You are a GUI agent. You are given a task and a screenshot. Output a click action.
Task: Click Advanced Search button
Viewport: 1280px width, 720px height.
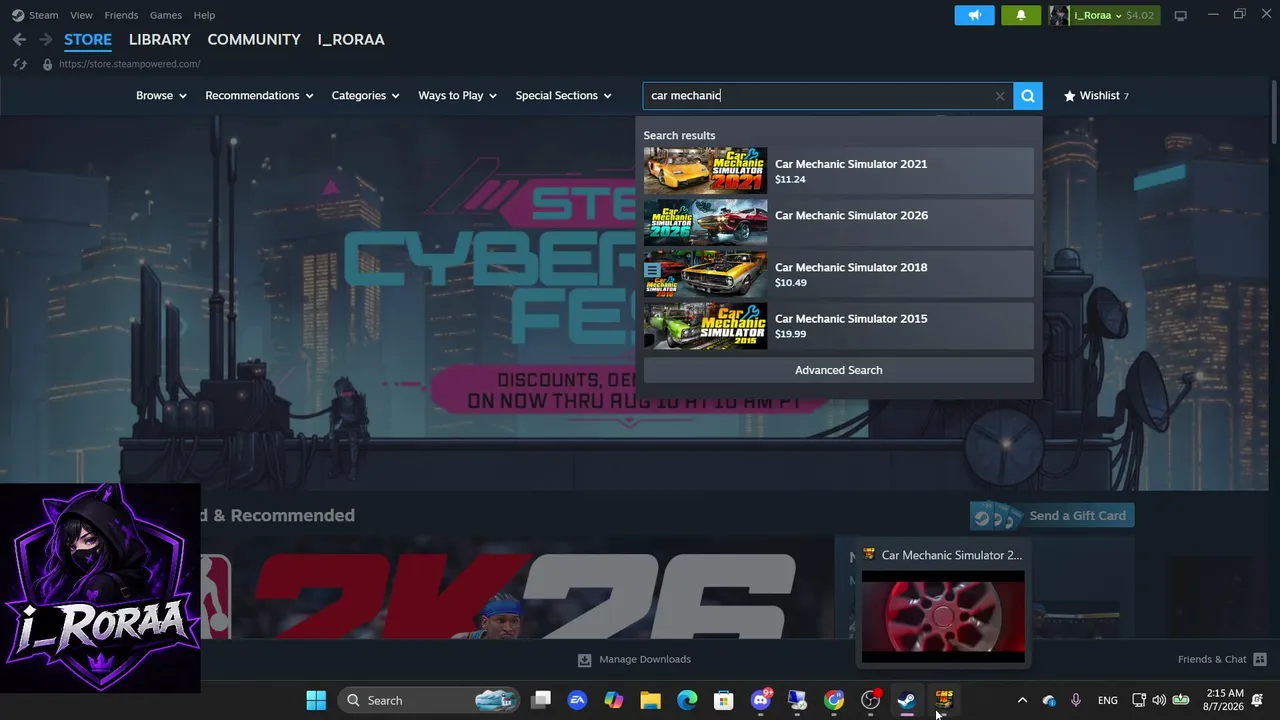pos(838,370)
